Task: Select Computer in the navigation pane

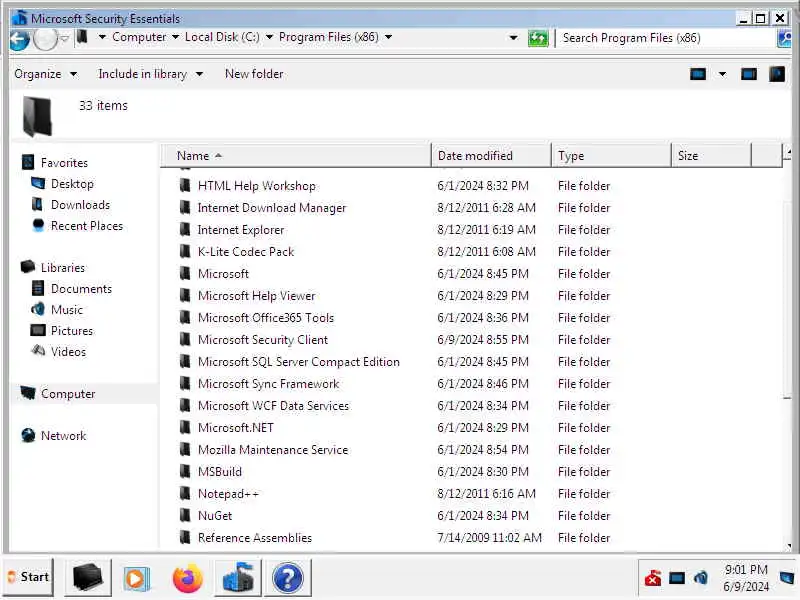Action: pyautogui.click(x=68, y=394)
